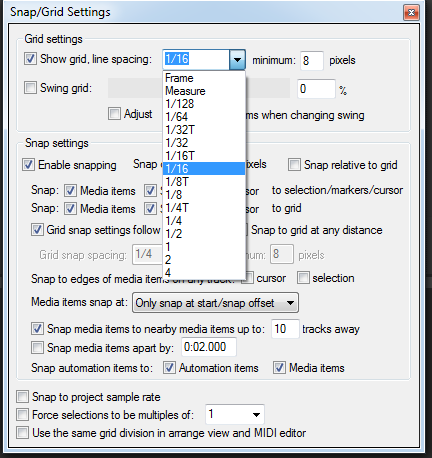
Task: Check Snap relative to grid
Action: pos(294,165)
